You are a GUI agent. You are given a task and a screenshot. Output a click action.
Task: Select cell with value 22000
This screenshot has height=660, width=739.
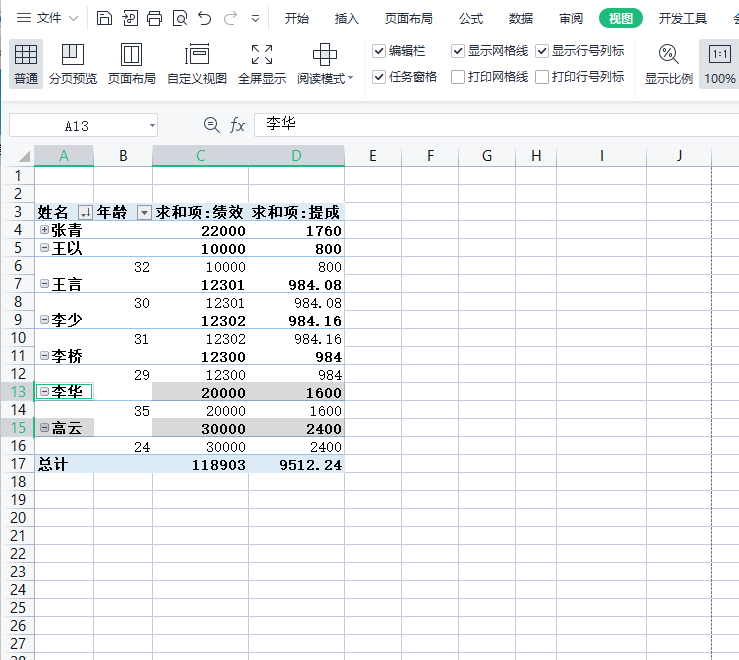(200, 231)
